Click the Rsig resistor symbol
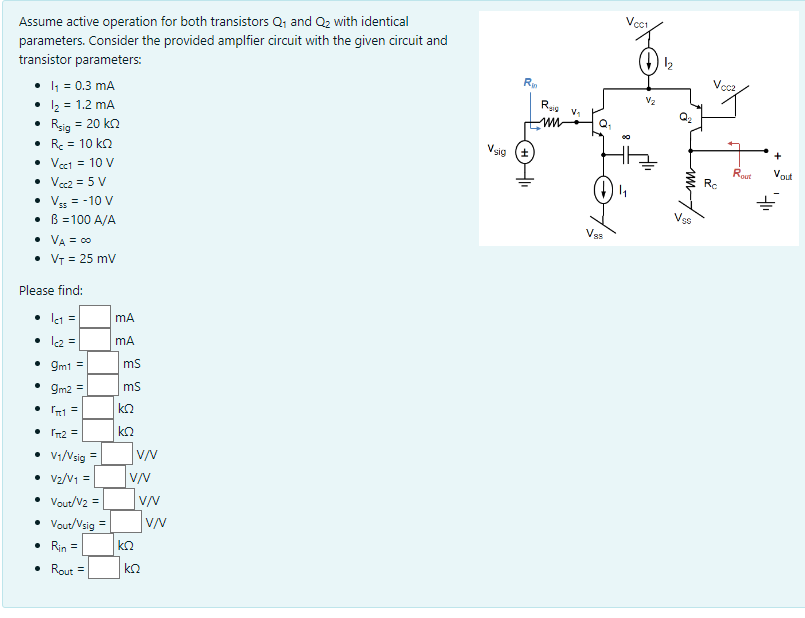The width and height of the screenshot is (805, 618). pos(551,121)
